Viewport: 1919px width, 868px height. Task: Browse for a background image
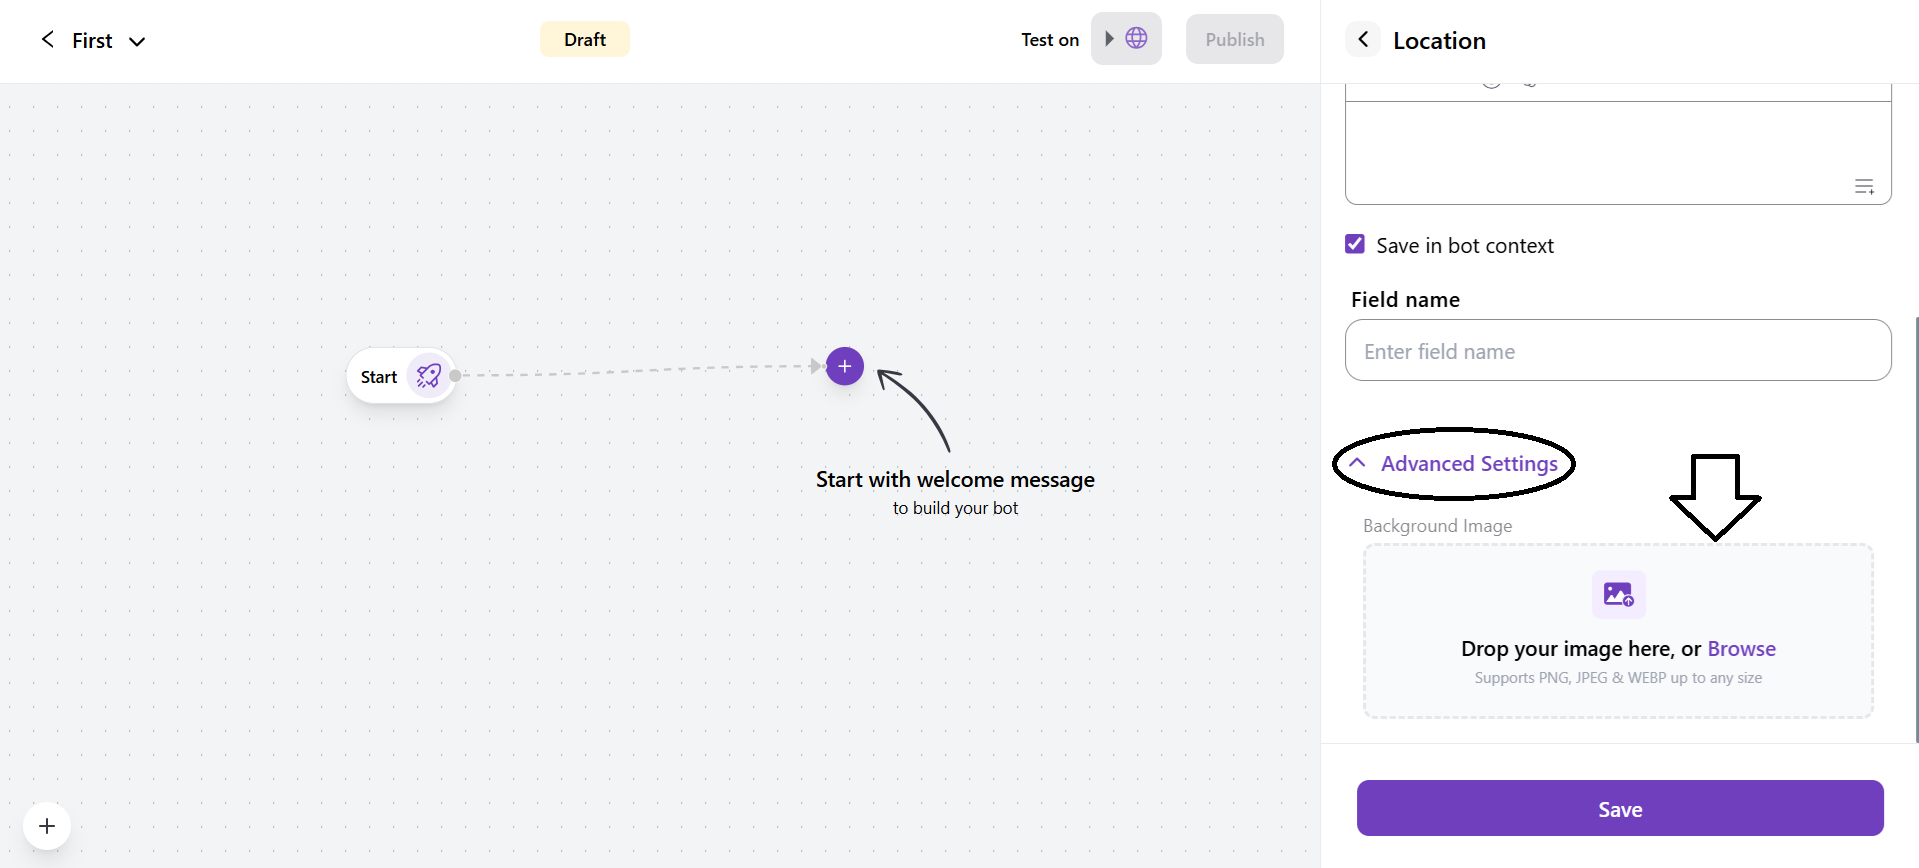(1741, 649)
